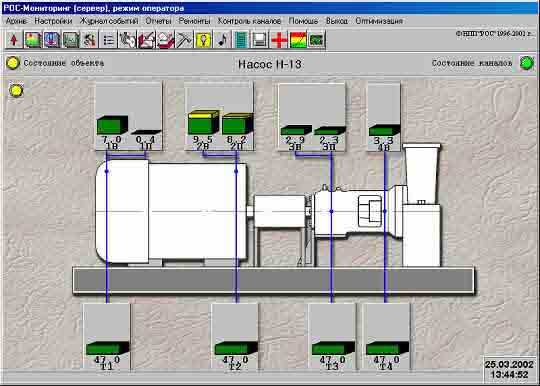Click the musical note sound icon
The height and width of the screenshot is (386, 540).
click(x=222, y=40)
